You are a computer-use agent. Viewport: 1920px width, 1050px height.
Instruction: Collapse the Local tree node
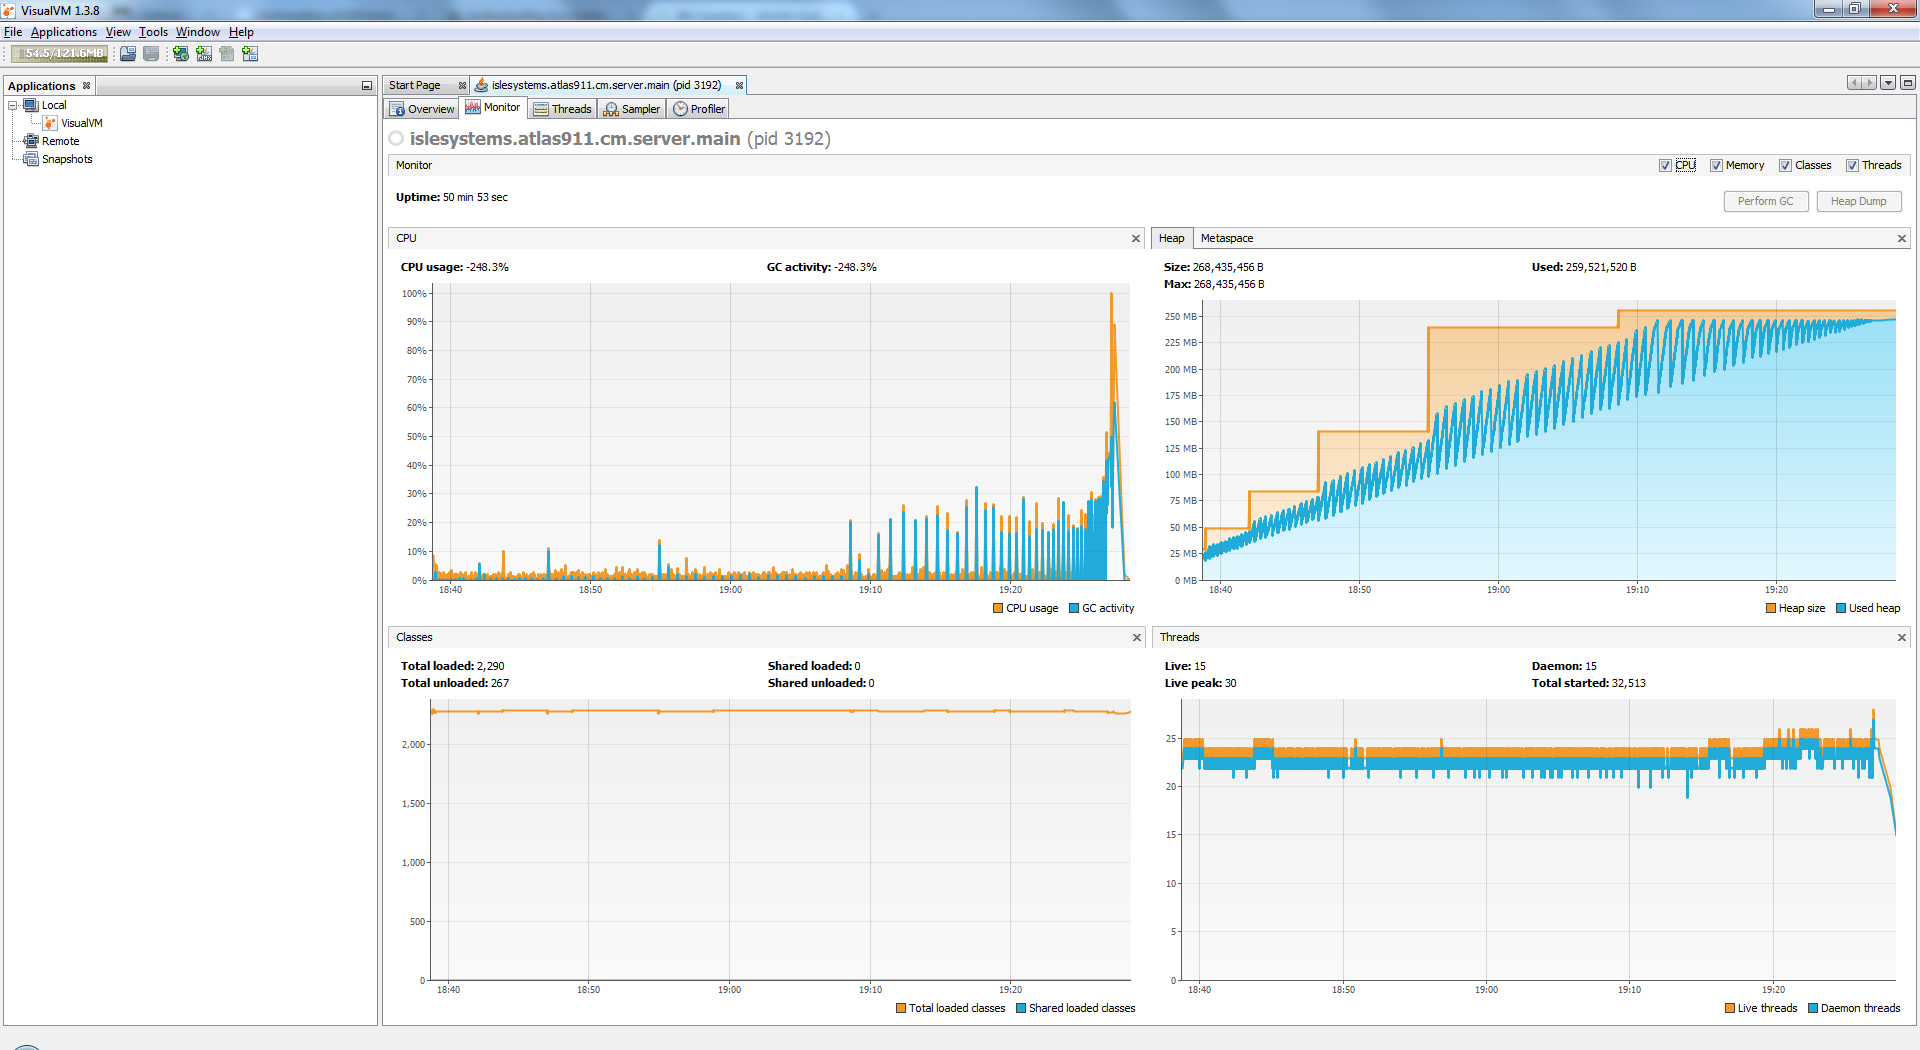(13, 105)
